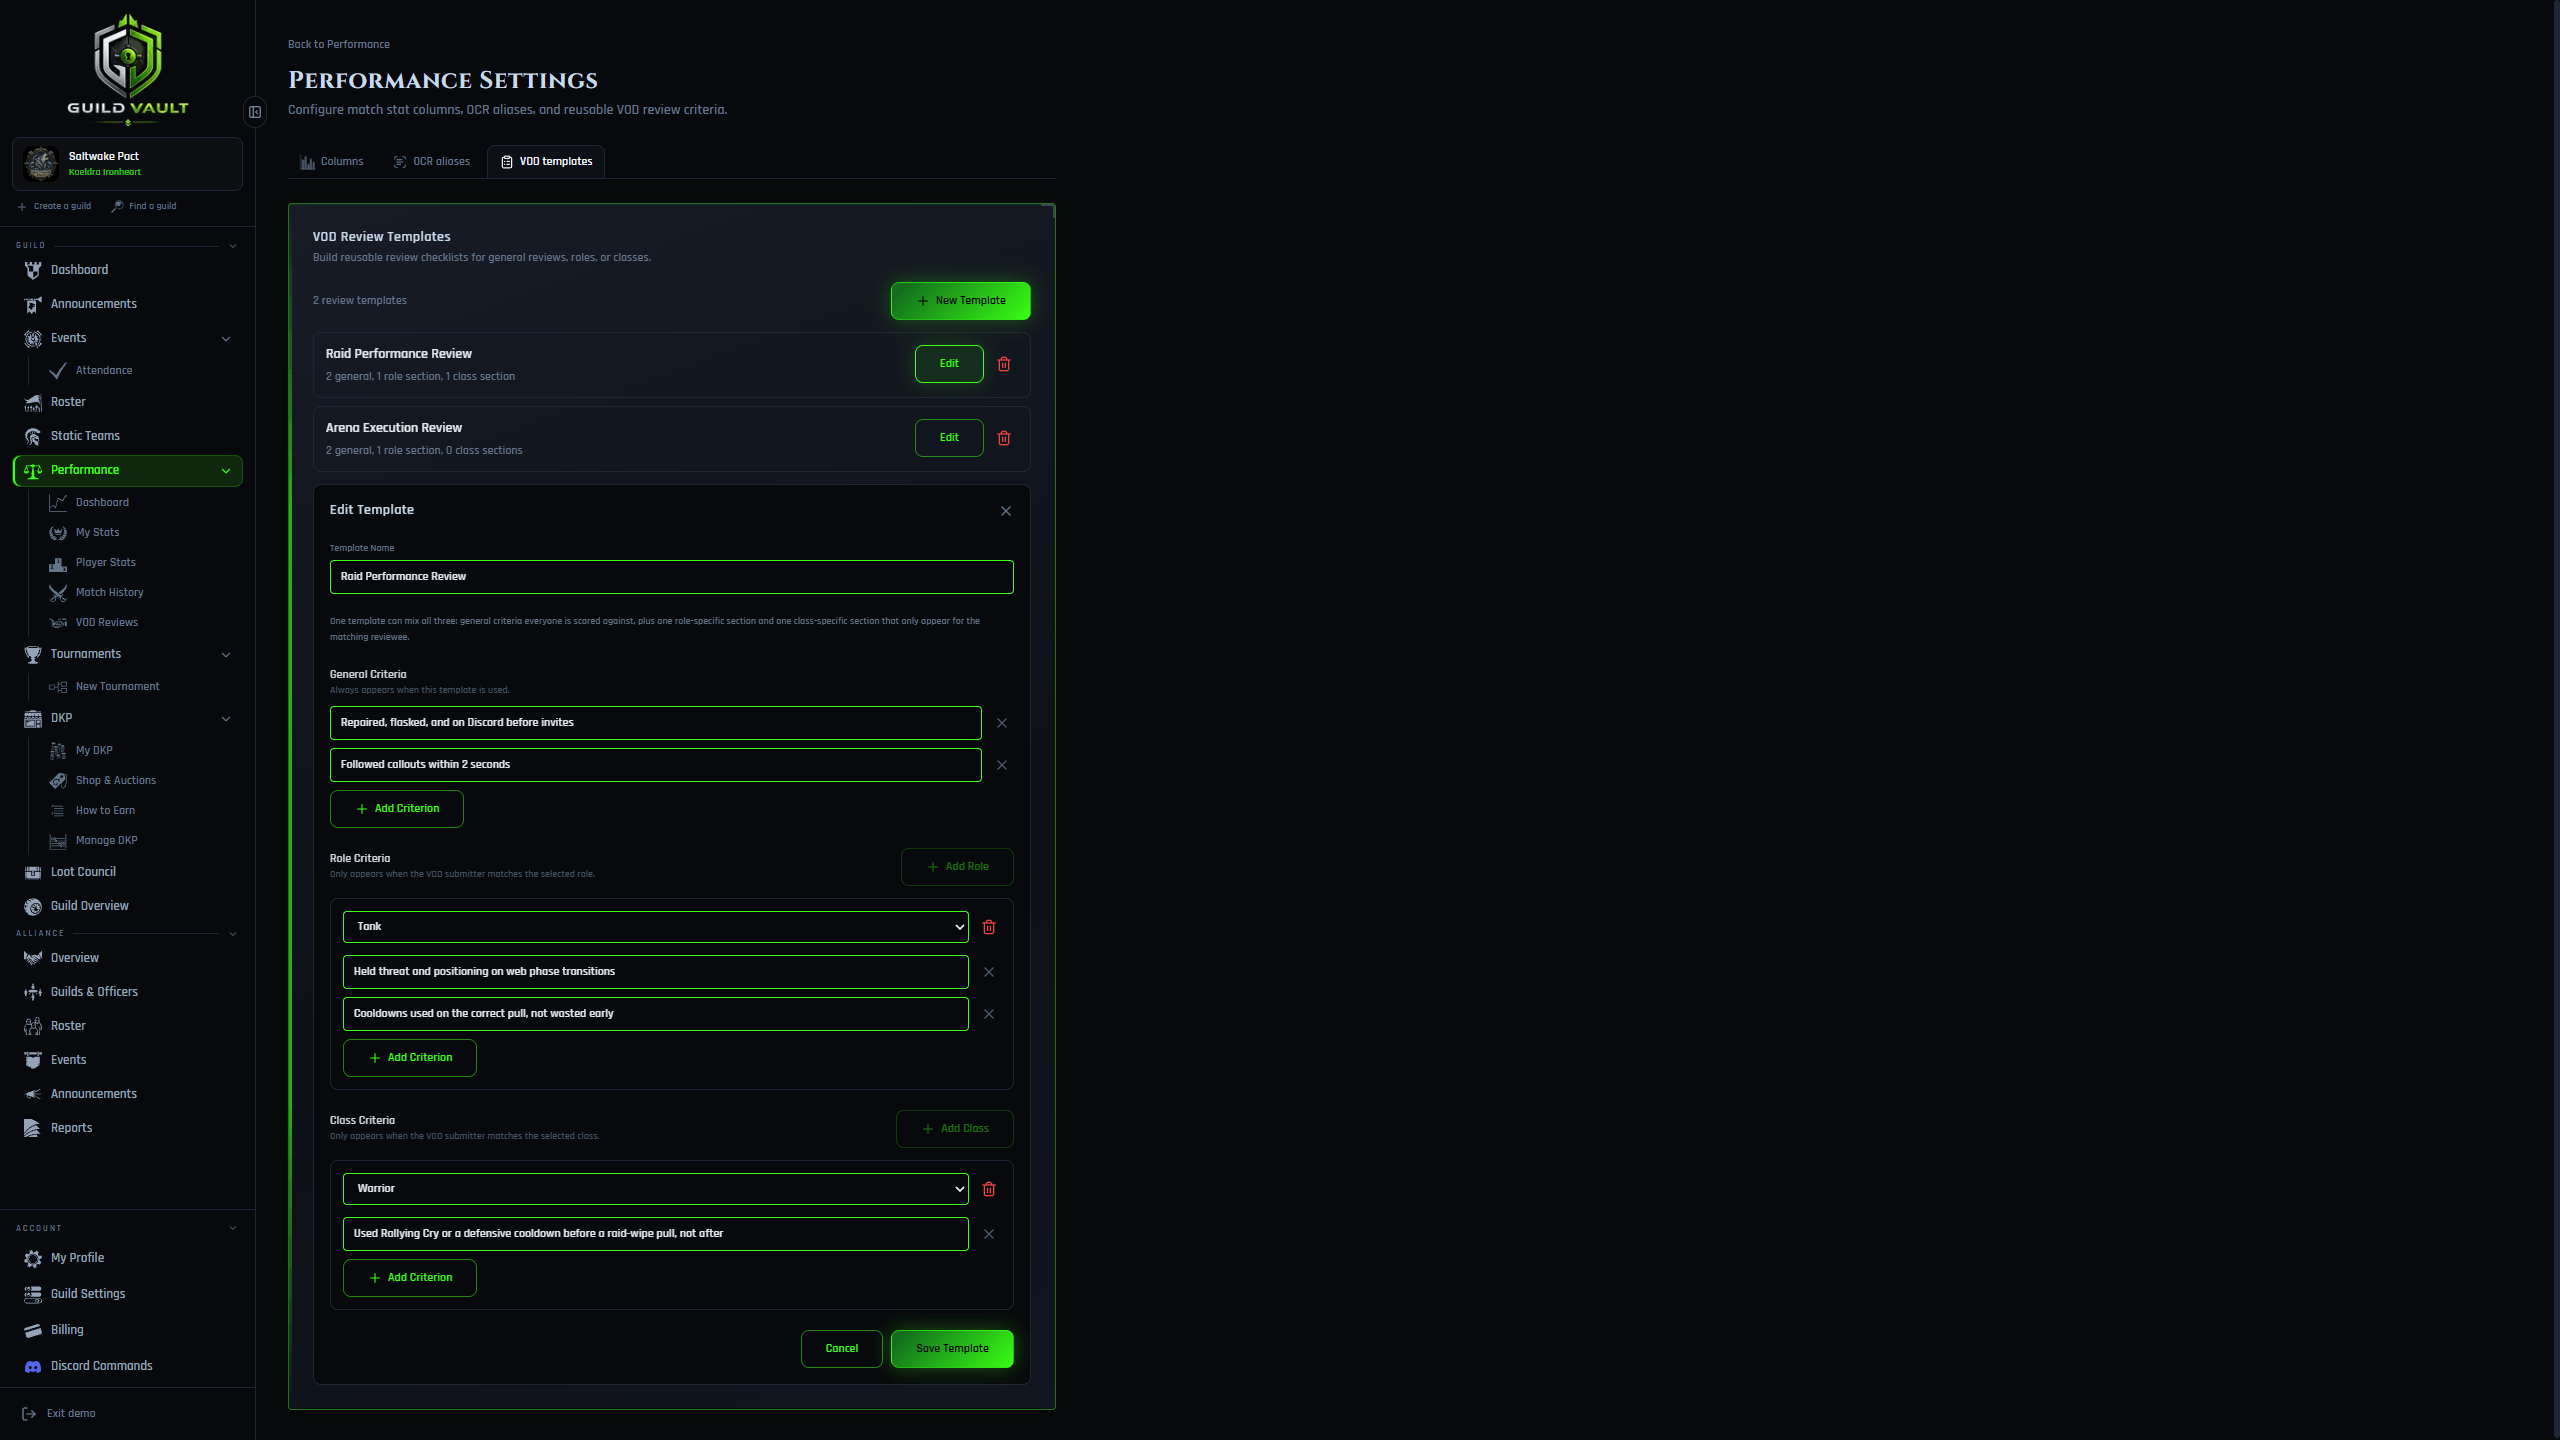Viewport: 2560px width, 1440px height.
Task: Collapse the sidebar panel
Action: [x=255, y=112]
